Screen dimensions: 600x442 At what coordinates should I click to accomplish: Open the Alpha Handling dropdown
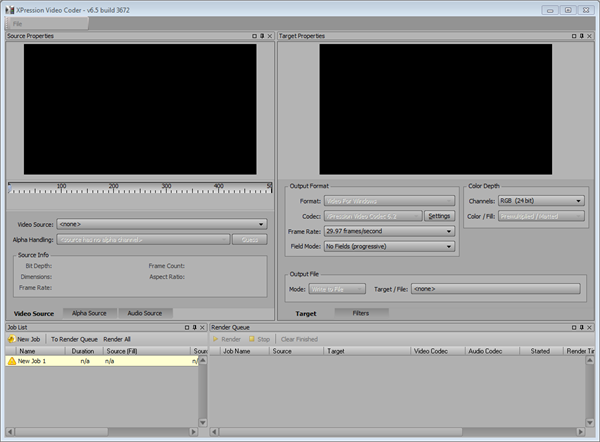(143, 240)
